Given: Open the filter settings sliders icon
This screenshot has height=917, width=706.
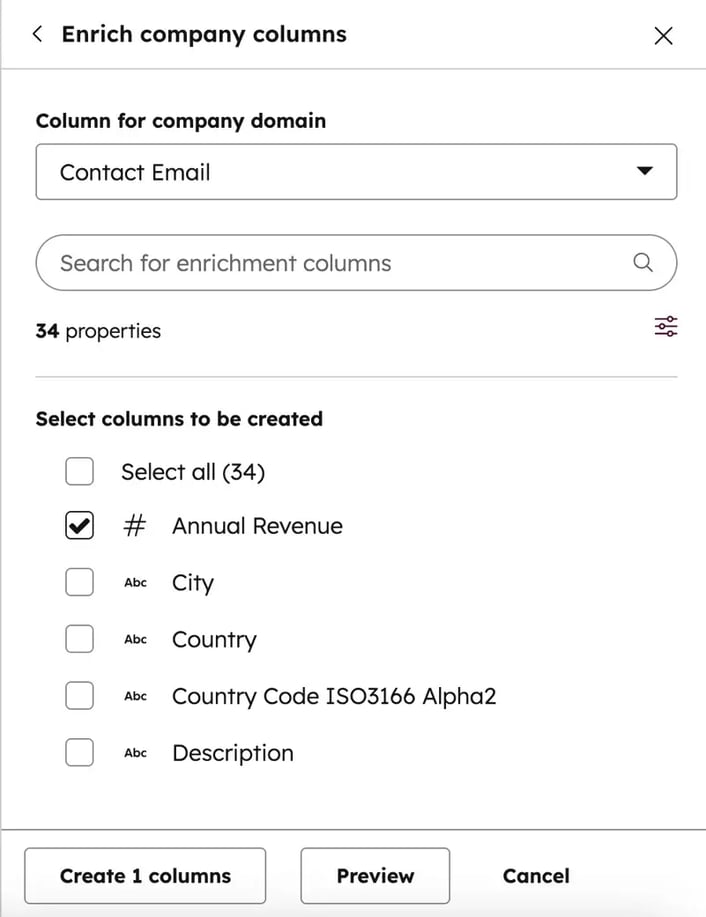Looking at the screenshot, I should [x=665, y=327].
